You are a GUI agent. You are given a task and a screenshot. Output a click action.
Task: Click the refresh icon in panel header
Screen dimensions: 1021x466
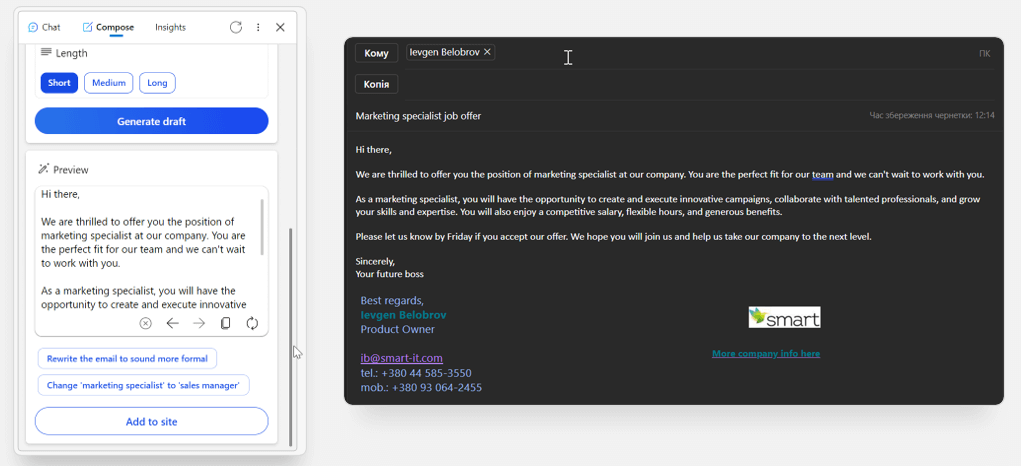click(x=236, y=27)
